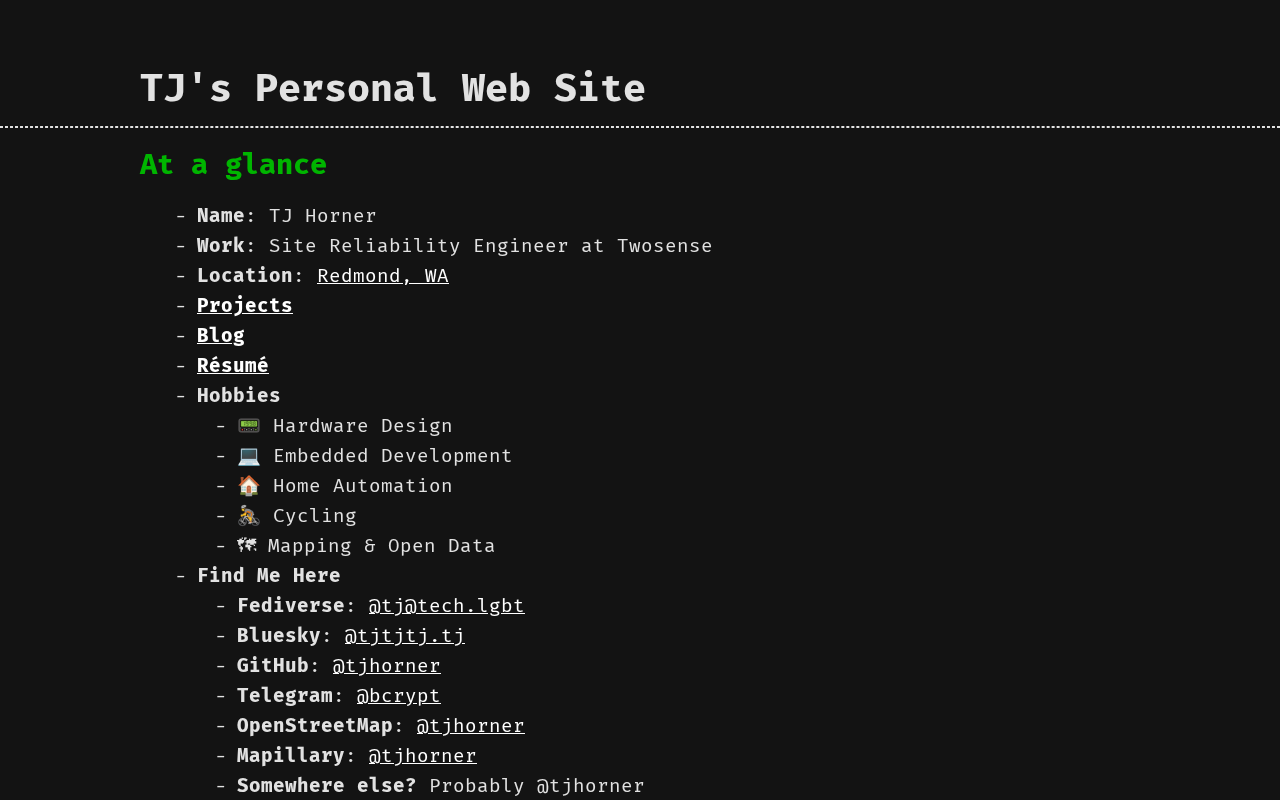Image resolution: width=1280 pixels, height=800 pixels.
Task: Click the map emoji beside Mapping & Open Data
Action: coord(246,546)
